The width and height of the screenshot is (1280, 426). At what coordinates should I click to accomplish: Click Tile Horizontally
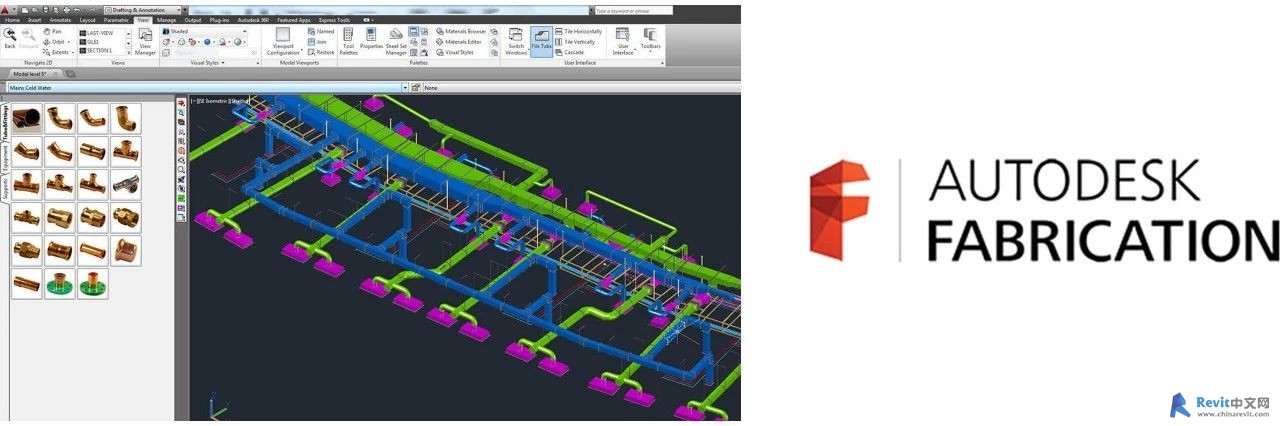[578, 31]
